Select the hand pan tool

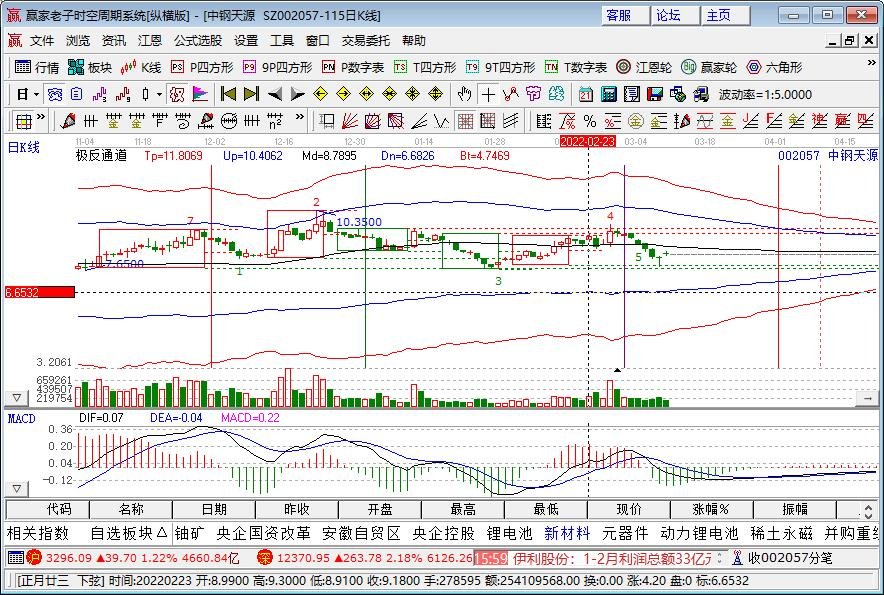click(464, 94)
